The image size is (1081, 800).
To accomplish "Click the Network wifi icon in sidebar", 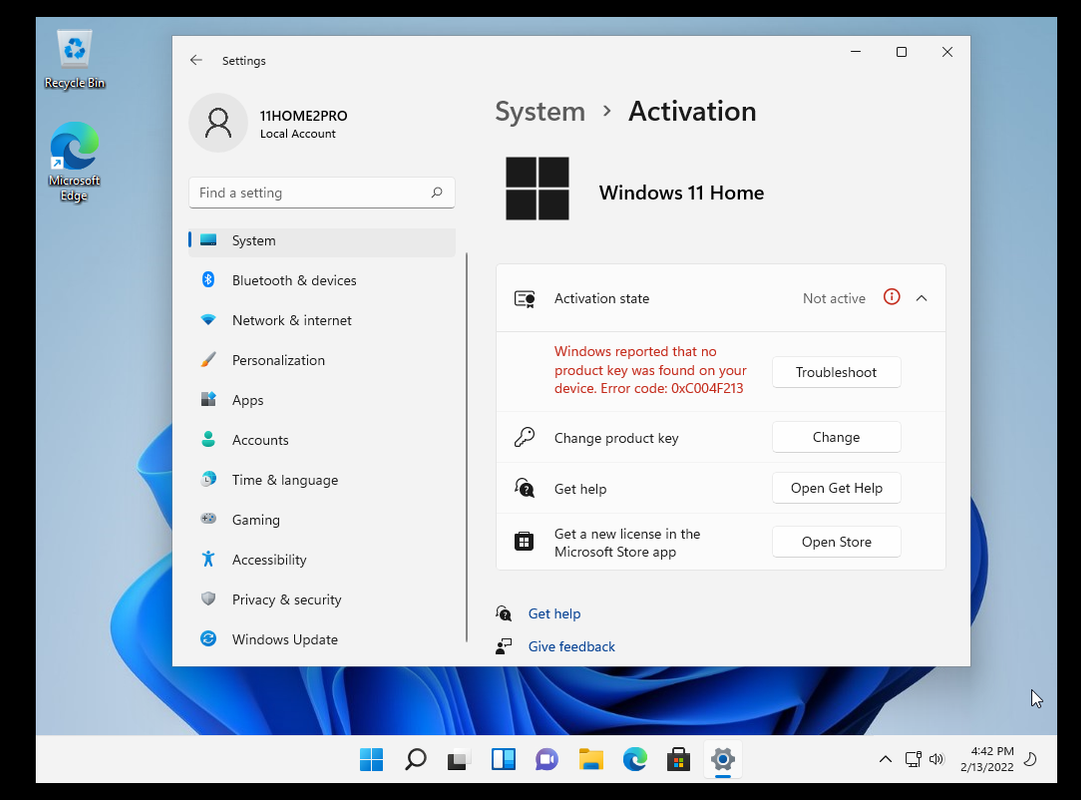I will [x=208, y=320].
